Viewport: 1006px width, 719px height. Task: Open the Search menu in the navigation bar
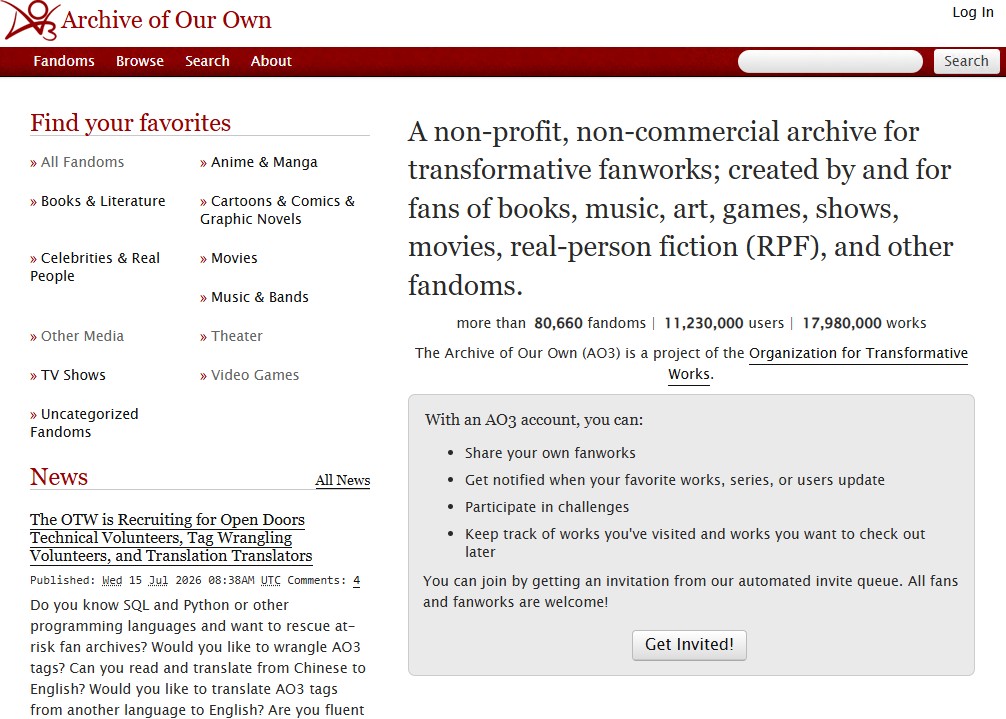[207, 61]
